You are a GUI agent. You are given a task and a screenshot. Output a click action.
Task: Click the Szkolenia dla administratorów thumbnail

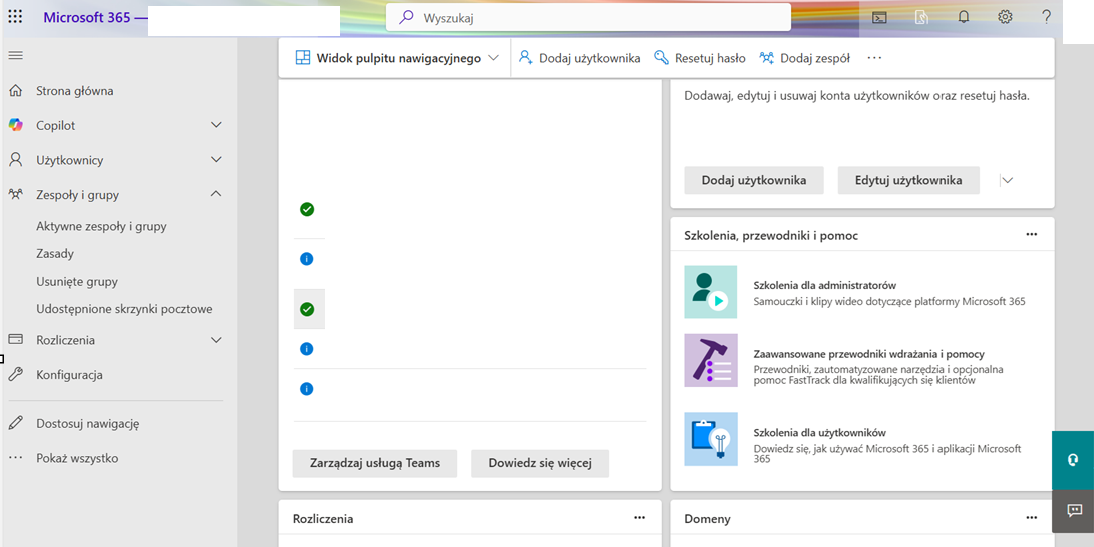710,292
